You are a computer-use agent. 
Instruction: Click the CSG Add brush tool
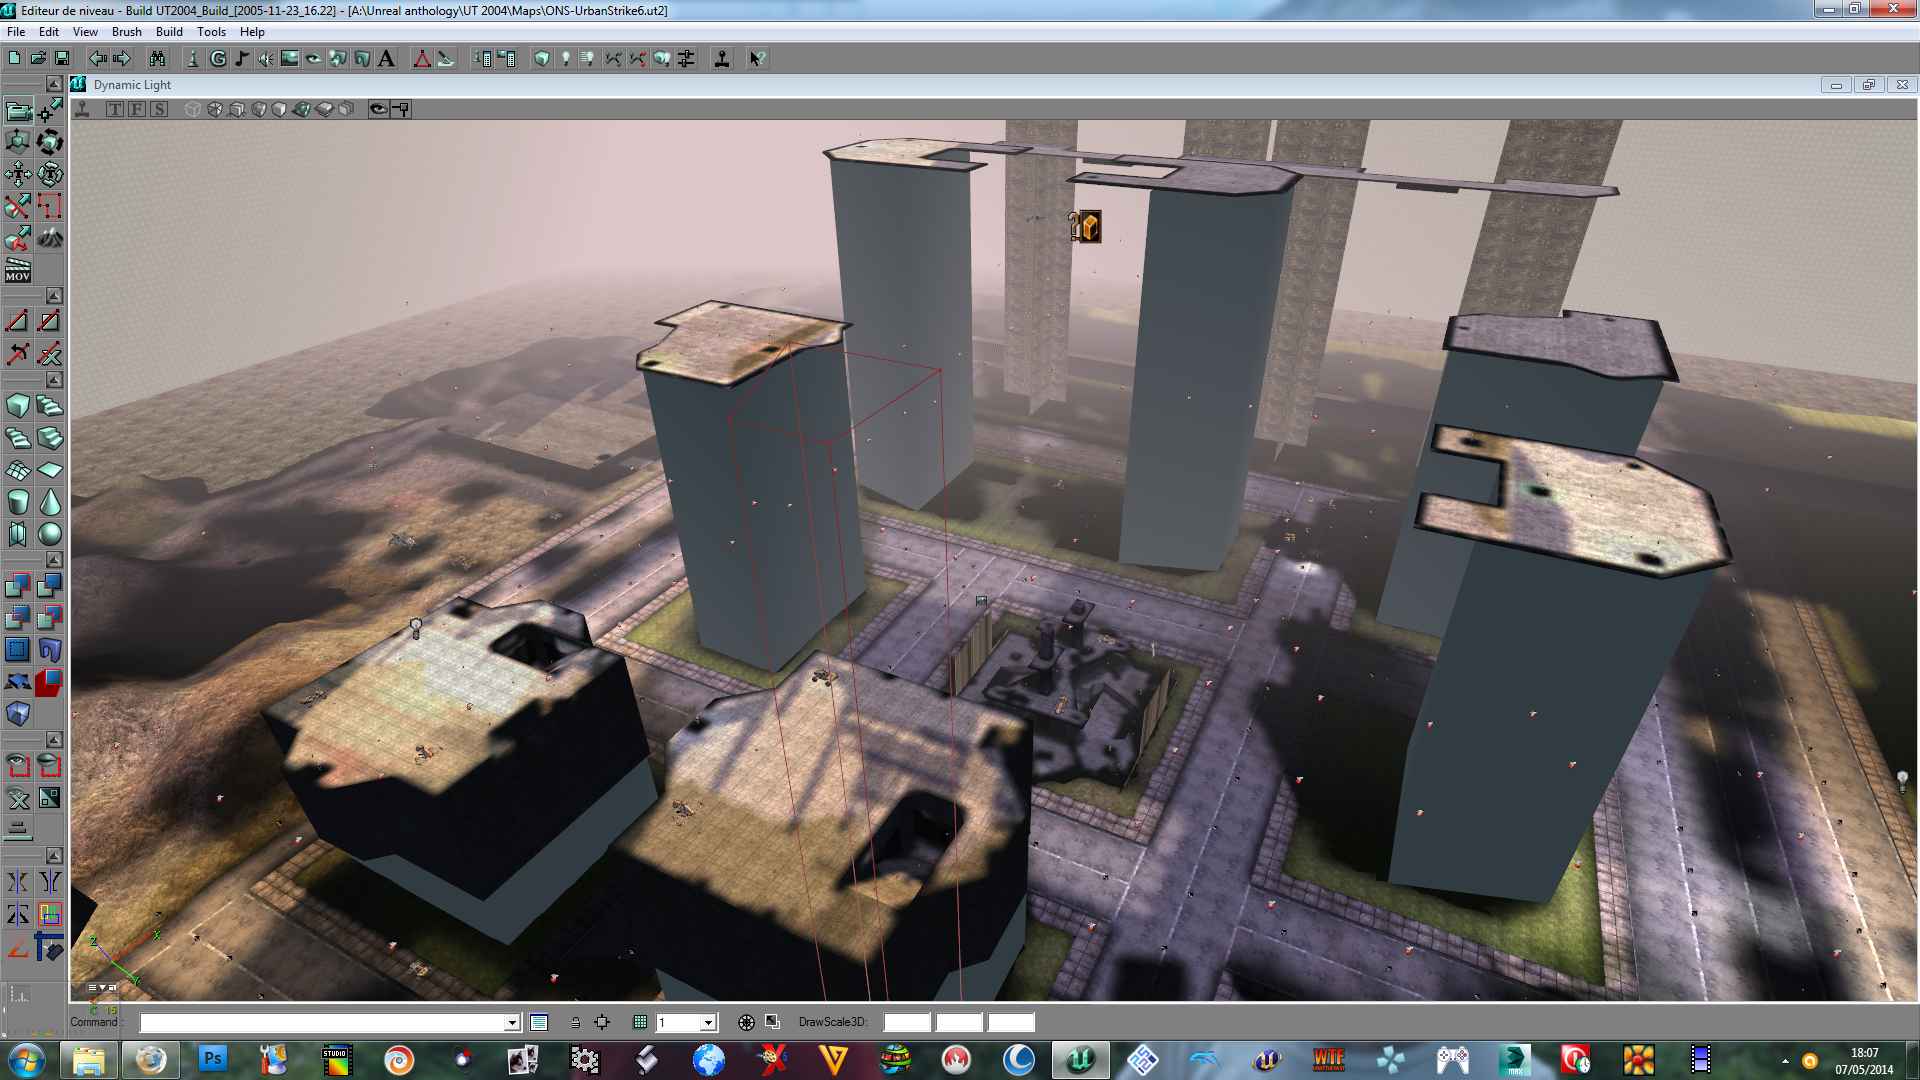(18, 586)
